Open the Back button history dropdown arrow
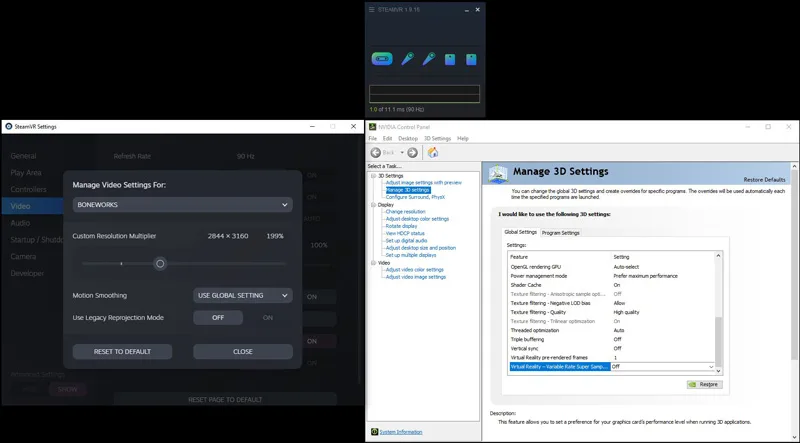Screen dimensions: 800x443 (402, 153)
